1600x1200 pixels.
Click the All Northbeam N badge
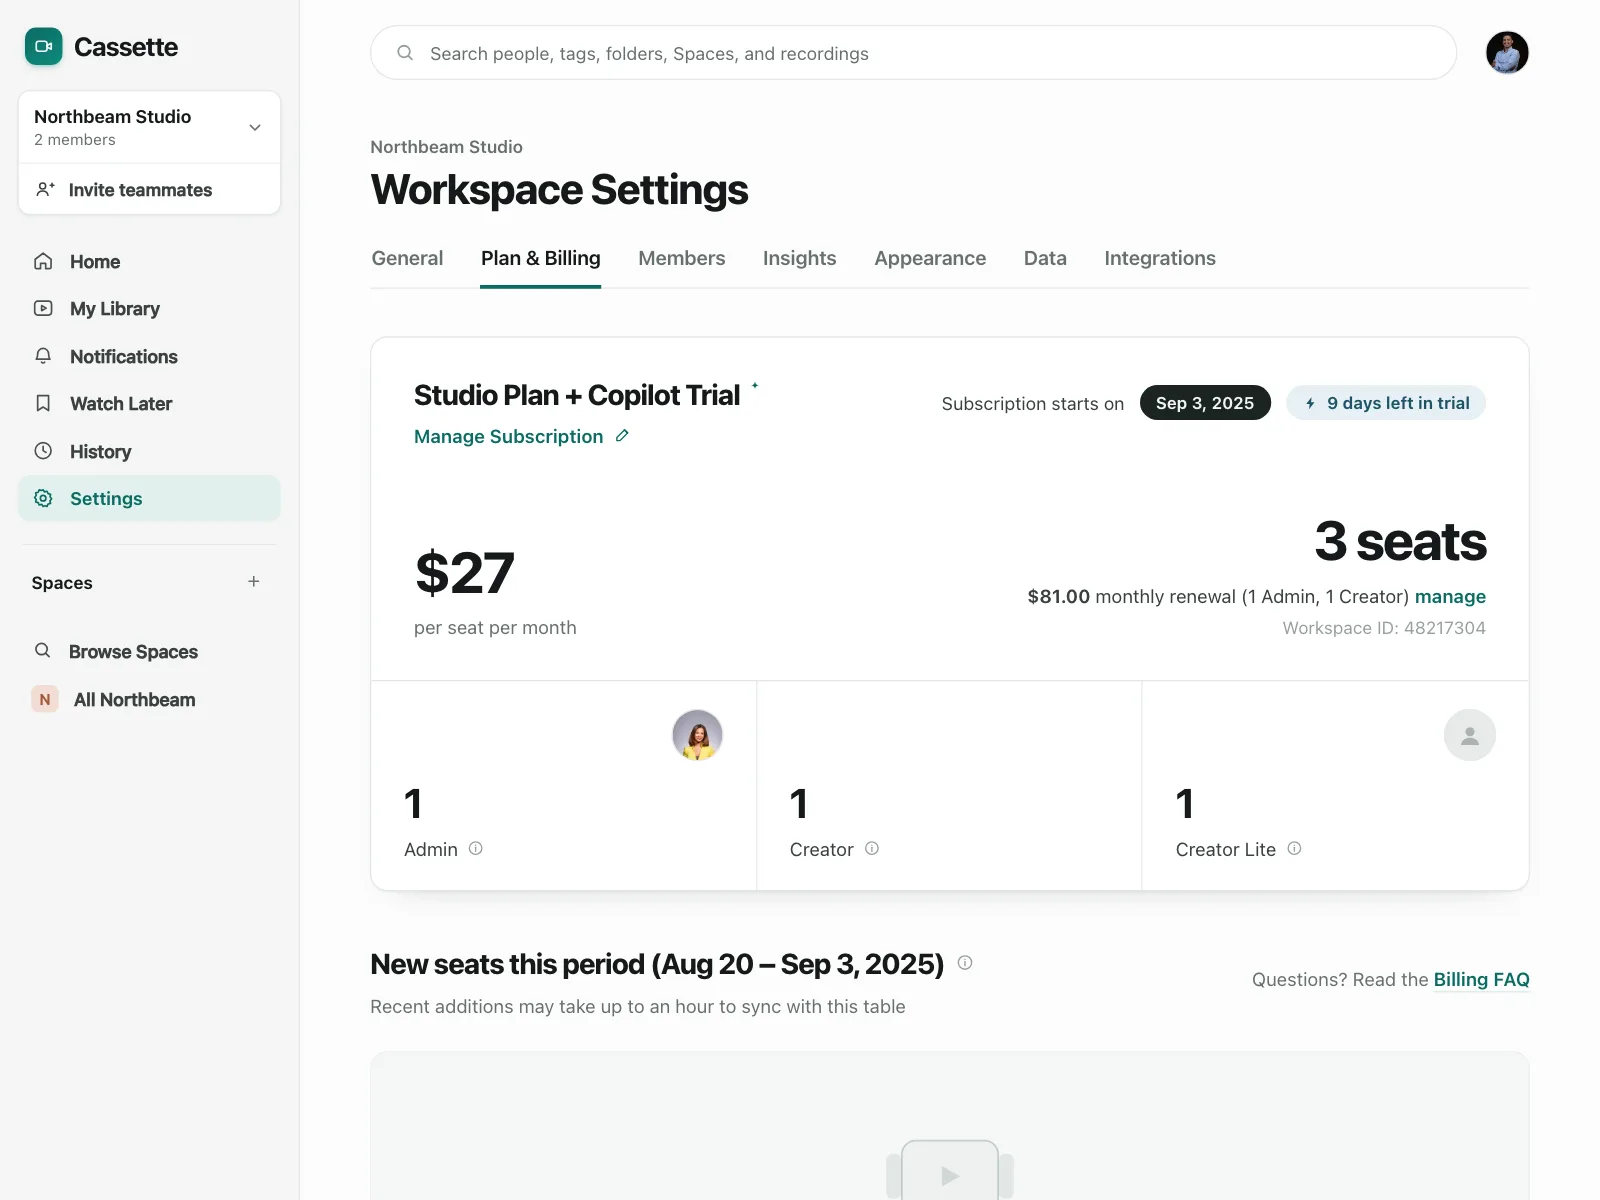tap(45, 699)
